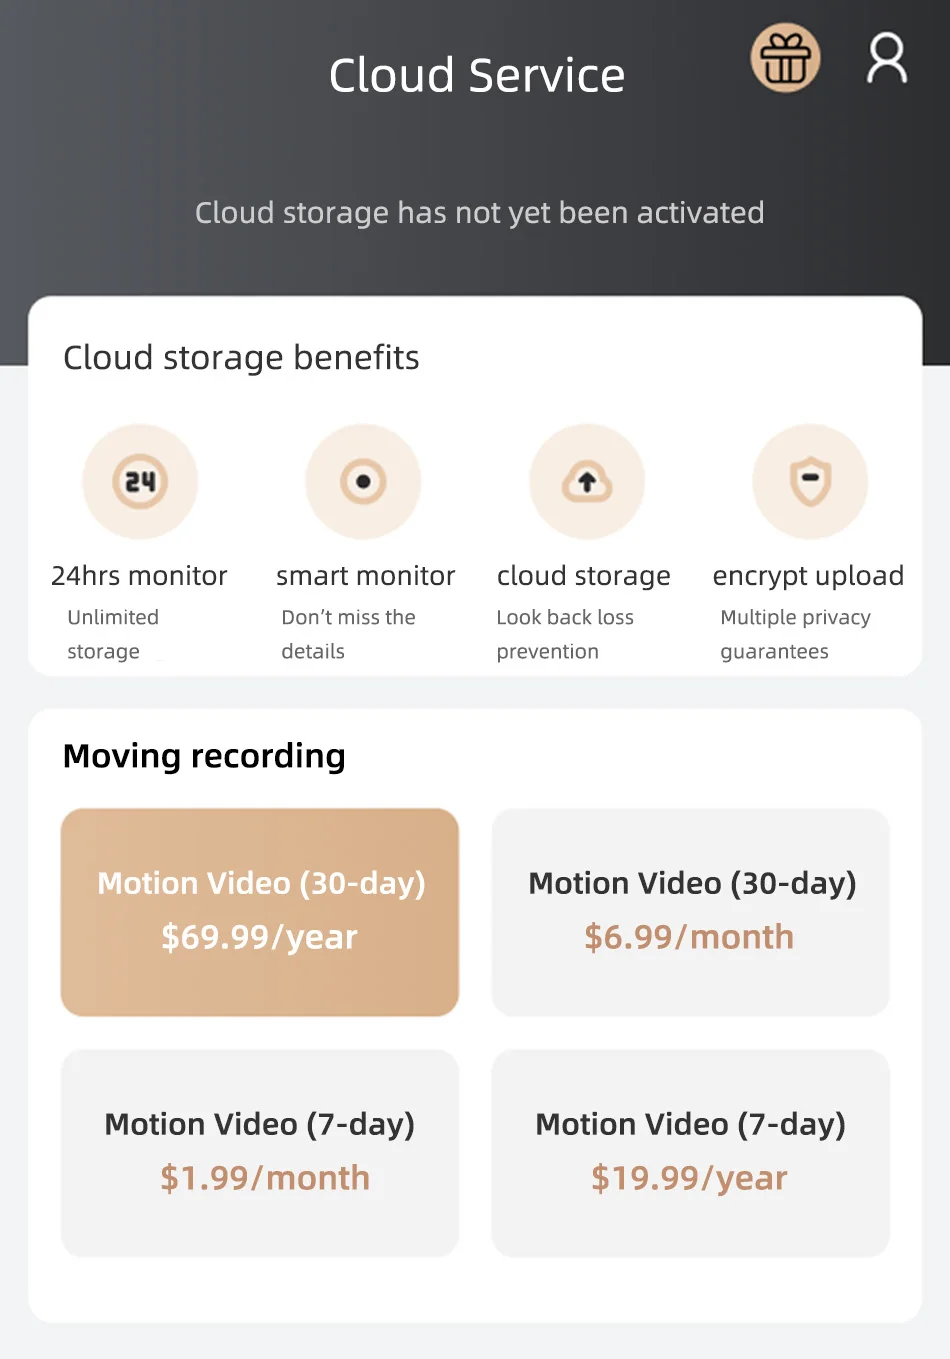Choose Motion Video 7-day $19.99/year plan
Screen dimensions: 950x1359
691,1153
